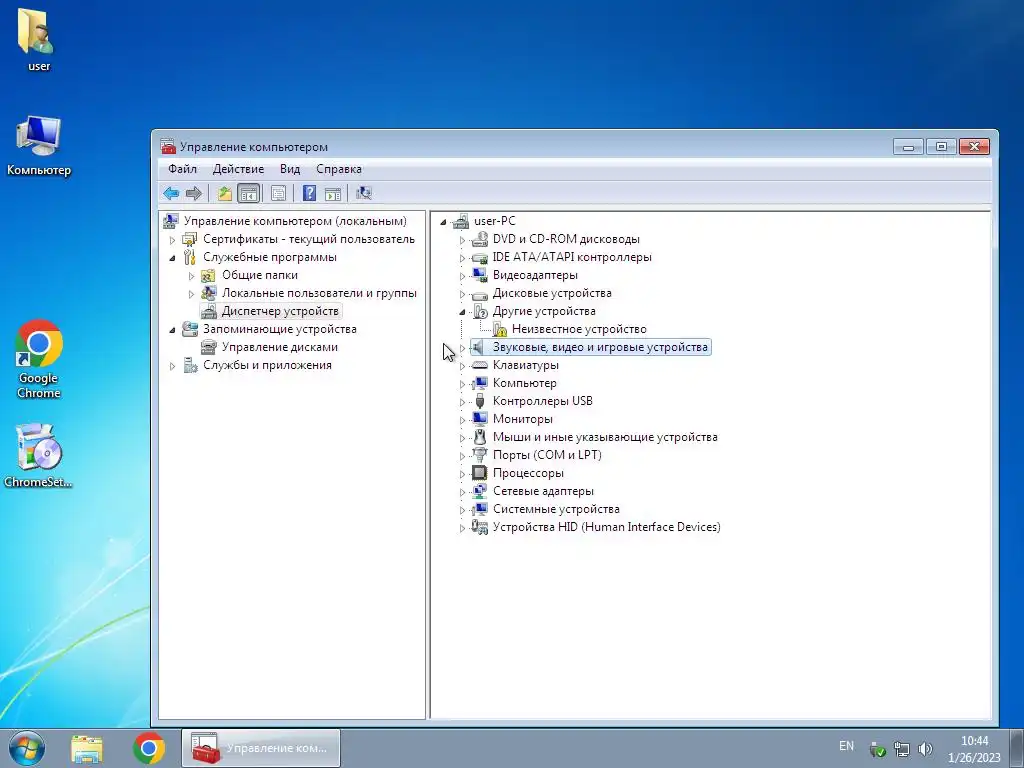Click the Клавиатуры keyboard icon
The width and height of the screenshot is (1024, 768).
click(479, 365)
